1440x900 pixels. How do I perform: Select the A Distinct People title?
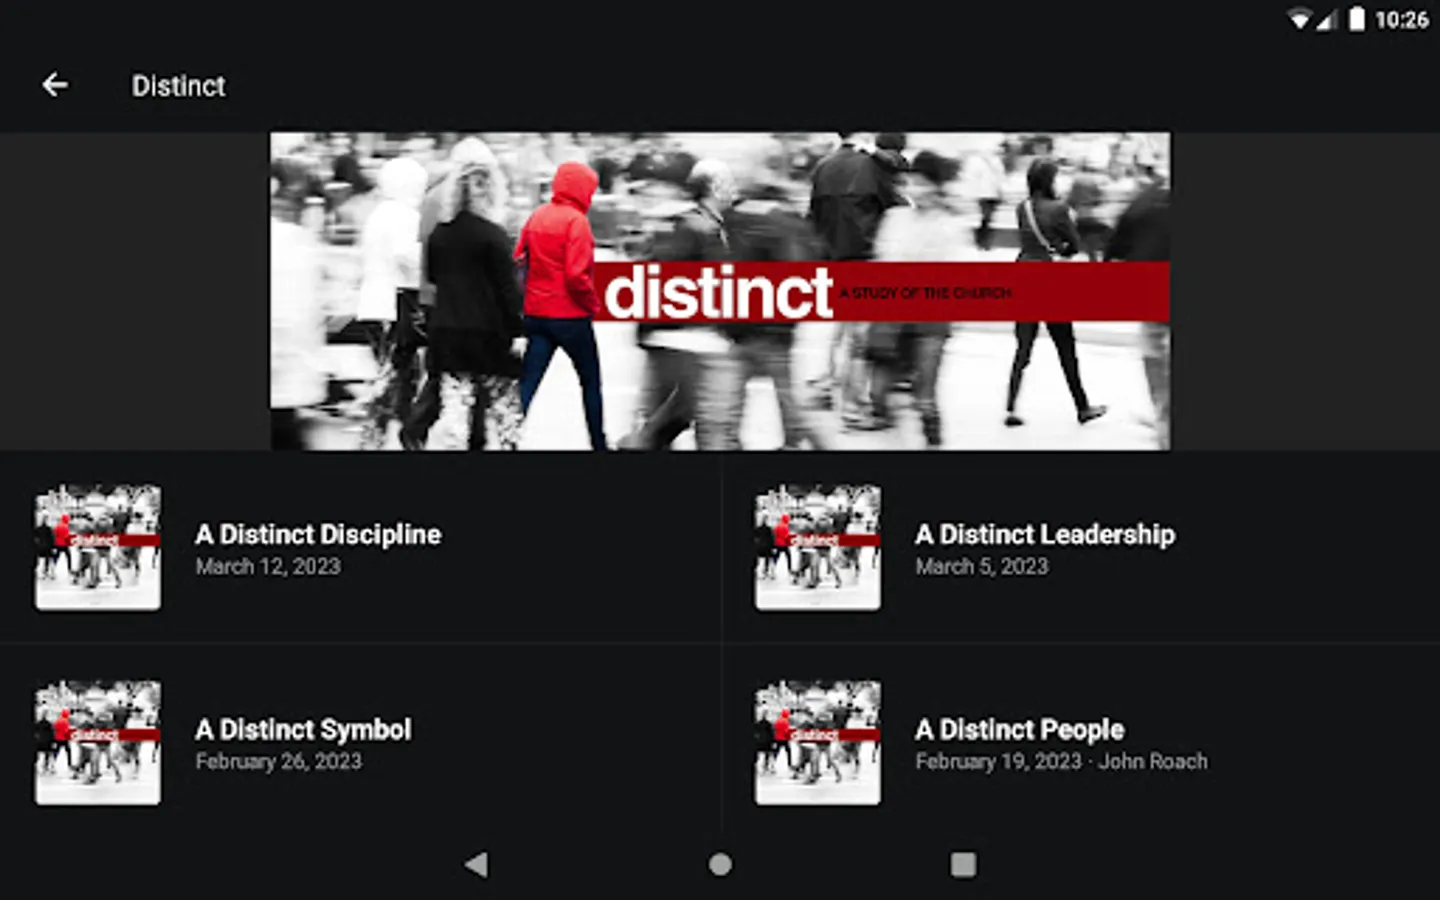(1019, 729)
